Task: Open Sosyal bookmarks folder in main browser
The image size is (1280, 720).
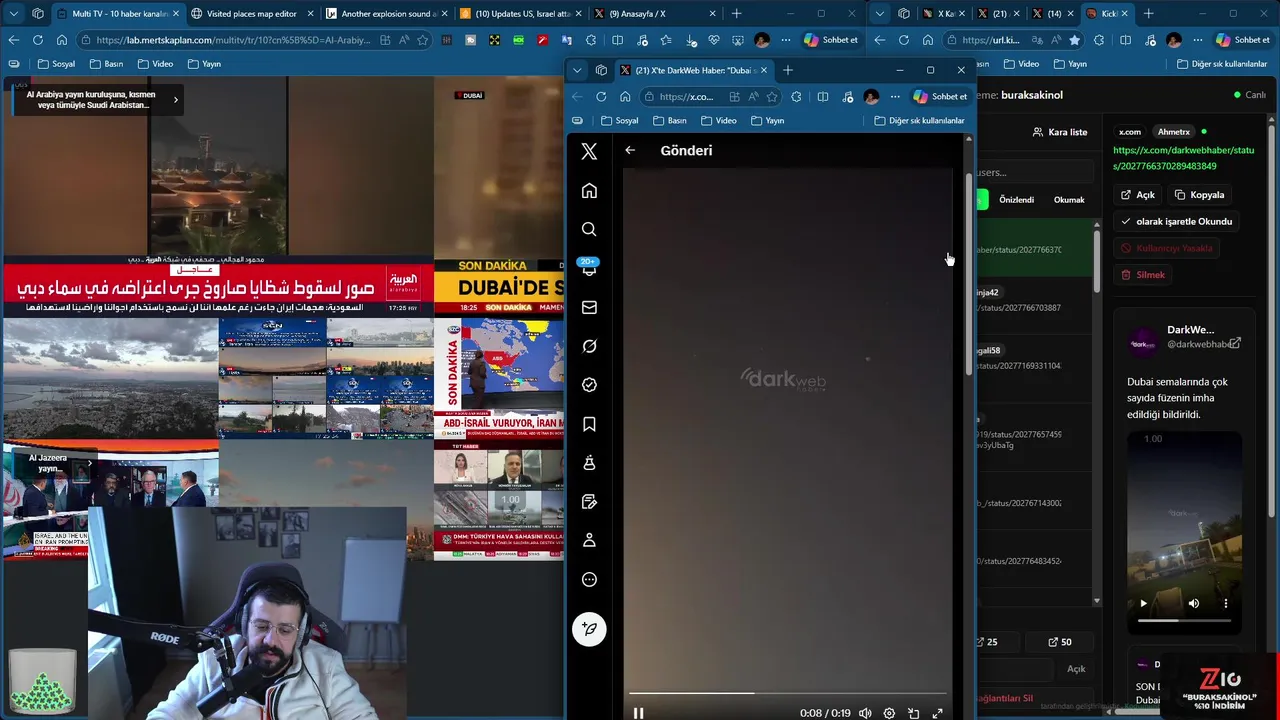Action: tap(56, 64)
